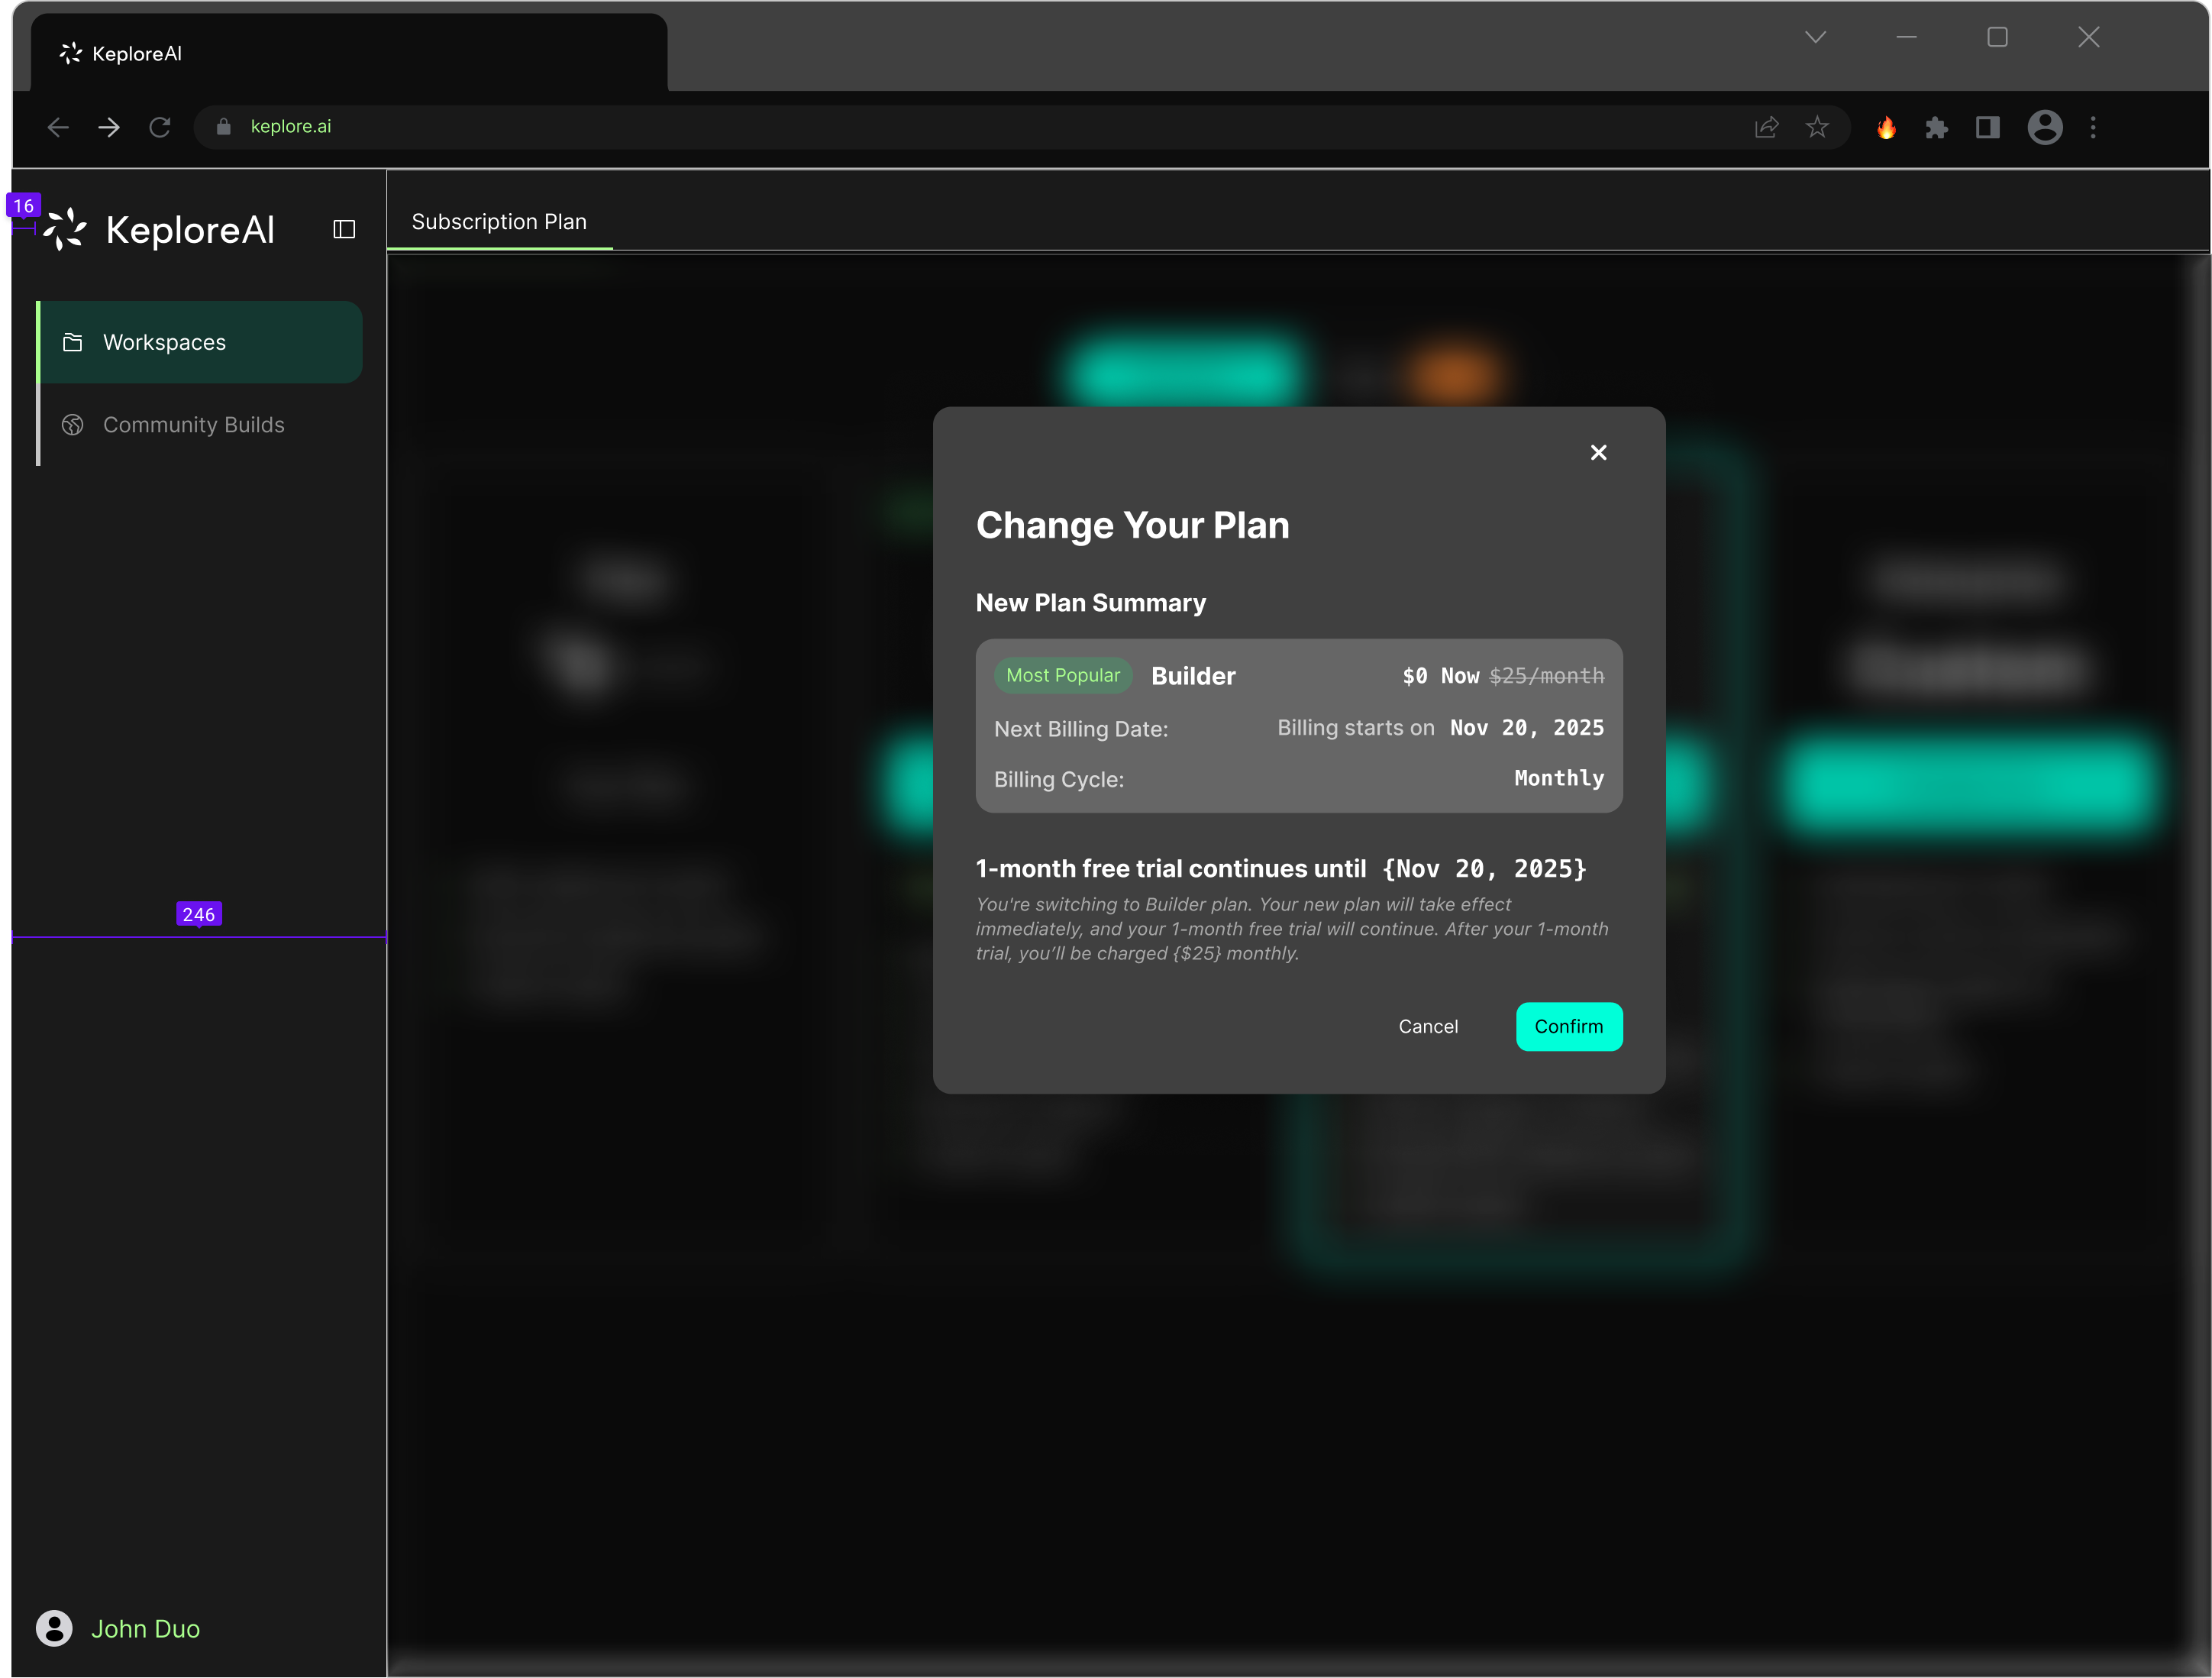Open Community Builds in the sidebar

click(193, 425)
